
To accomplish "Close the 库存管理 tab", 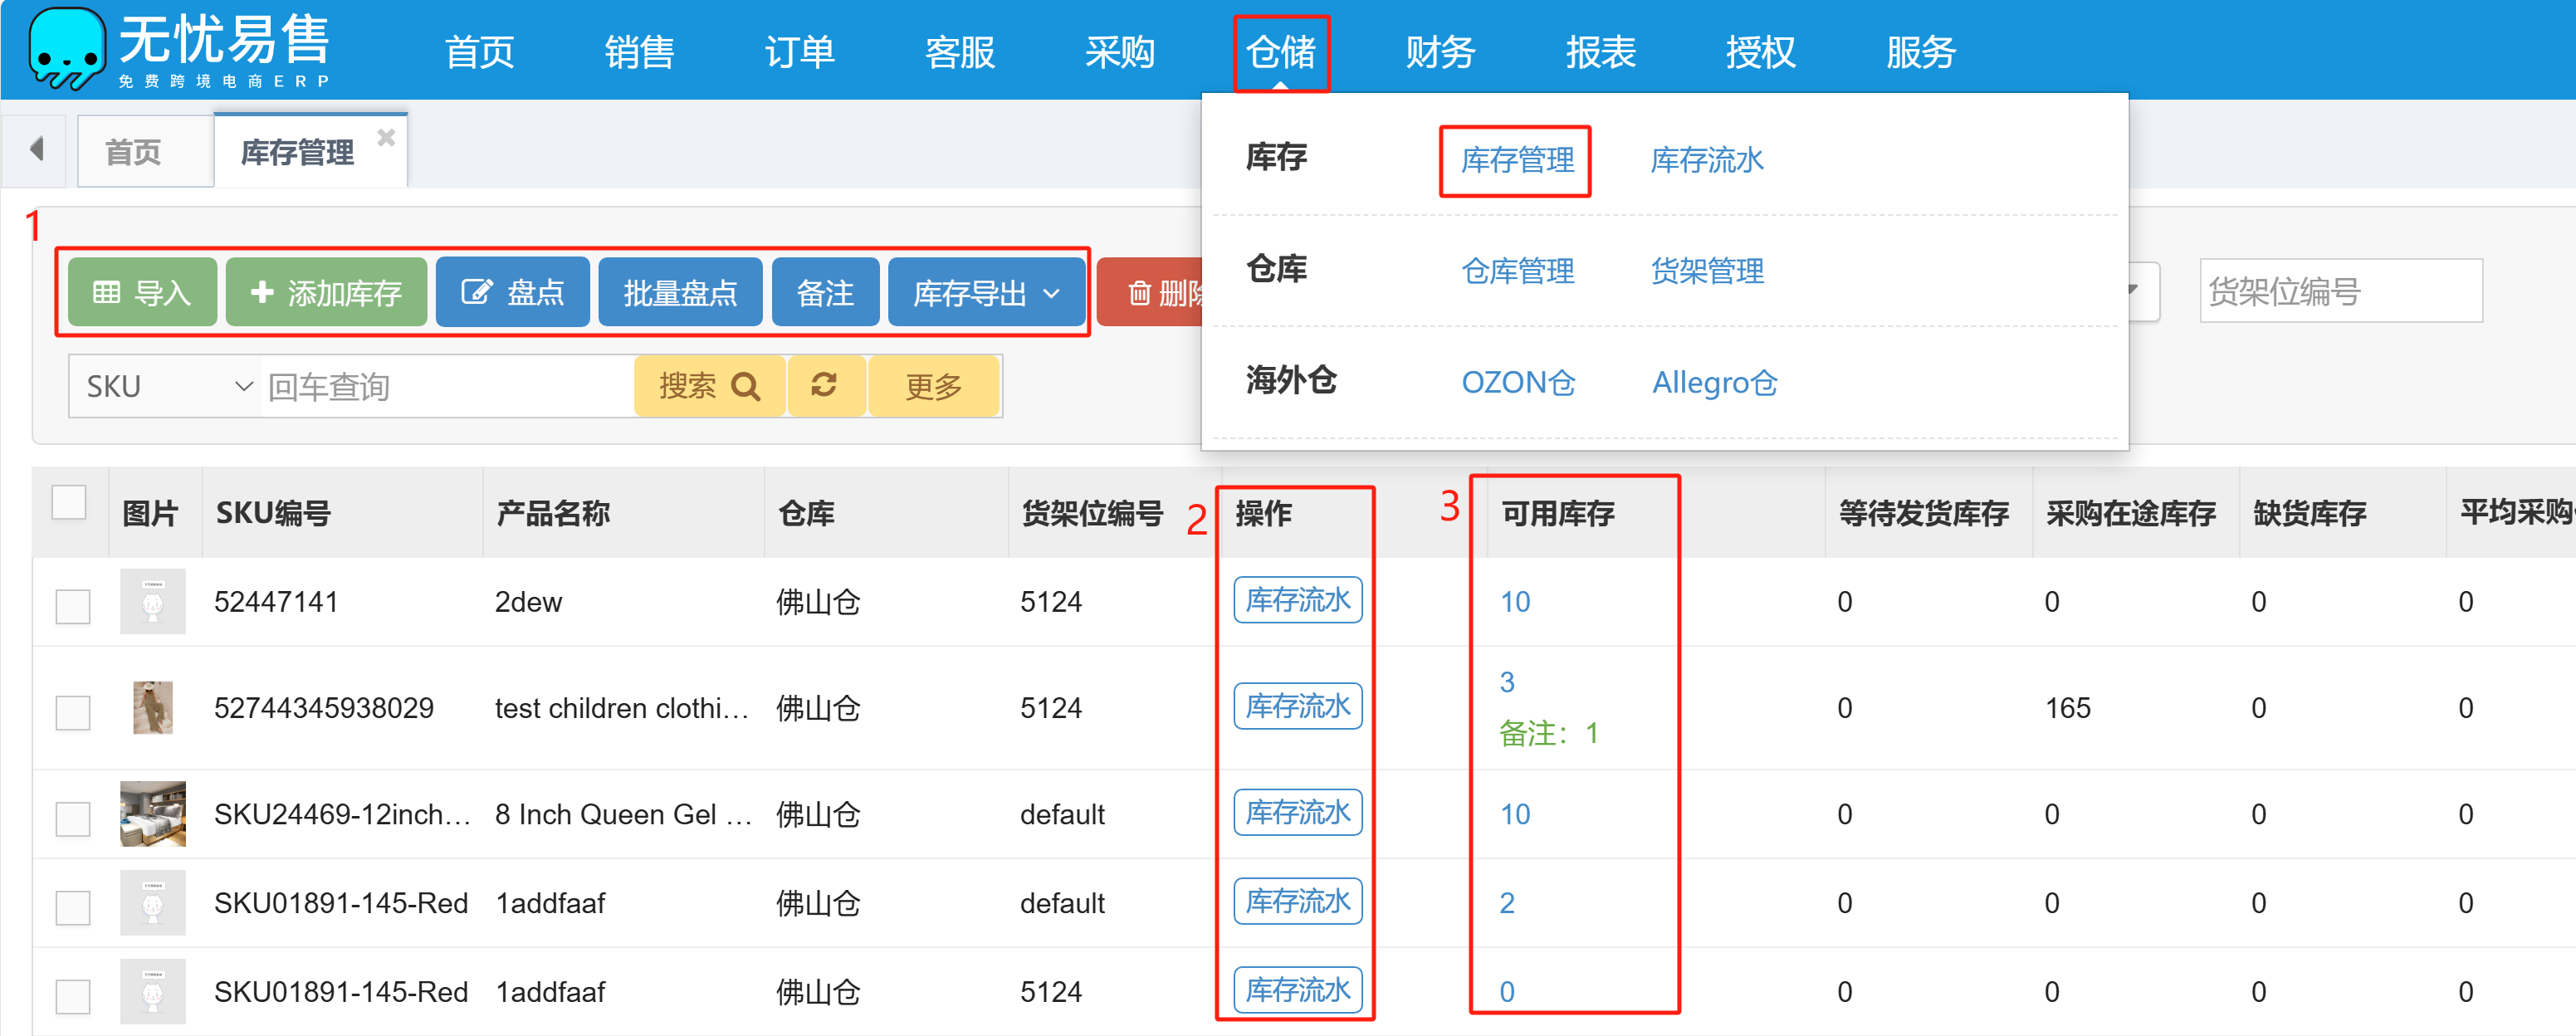I will click(x=386, y=138).
